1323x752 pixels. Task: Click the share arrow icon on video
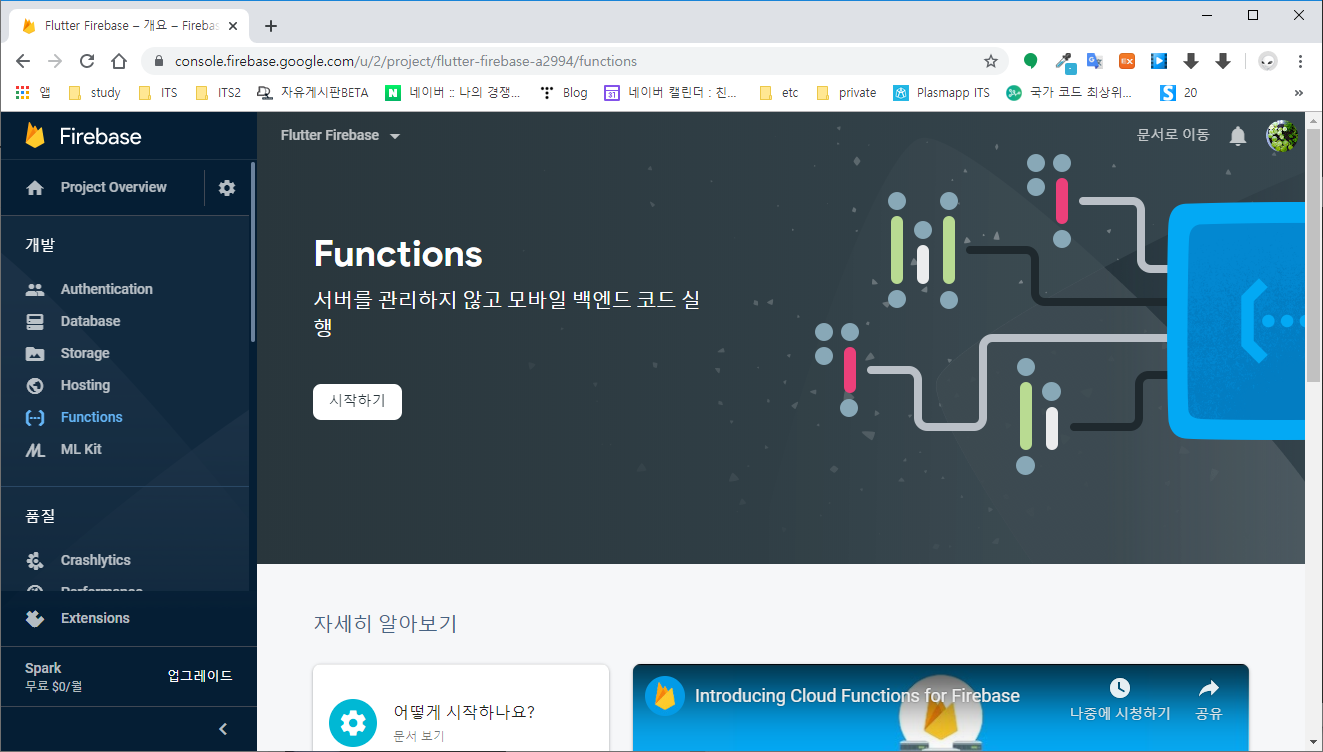[x=1209, y=688]
